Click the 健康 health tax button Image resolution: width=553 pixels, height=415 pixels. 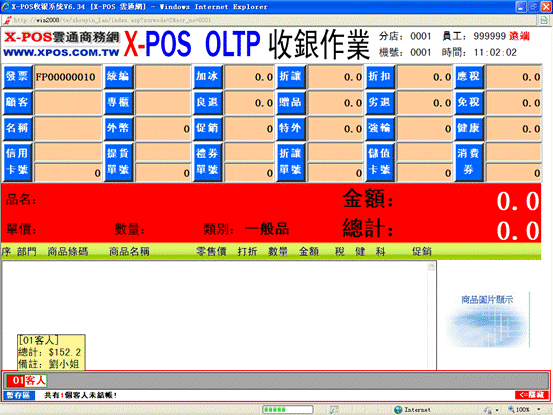pos(468,128)
